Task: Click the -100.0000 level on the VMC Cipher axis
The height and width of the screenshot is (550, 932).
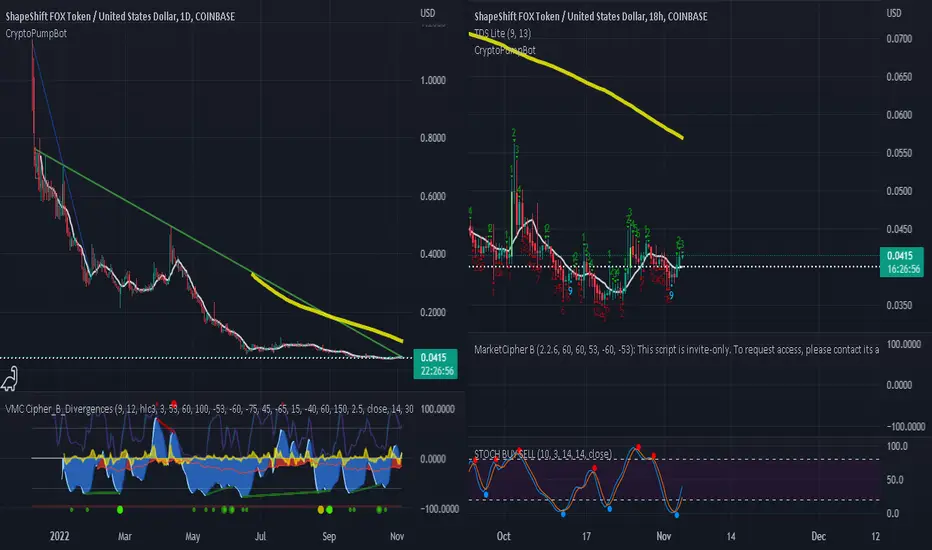Action: [439, 509]
